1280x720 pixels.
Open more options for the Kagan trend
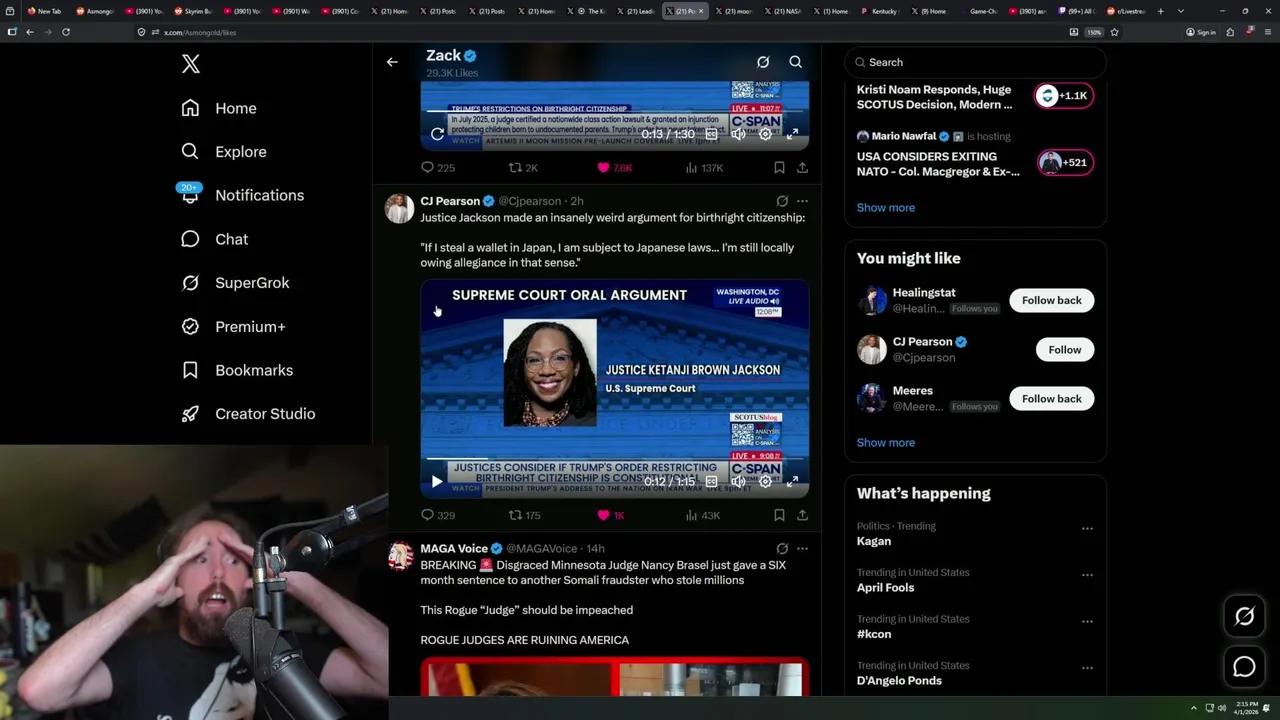pyautogui.click(x=1087, y=529)
